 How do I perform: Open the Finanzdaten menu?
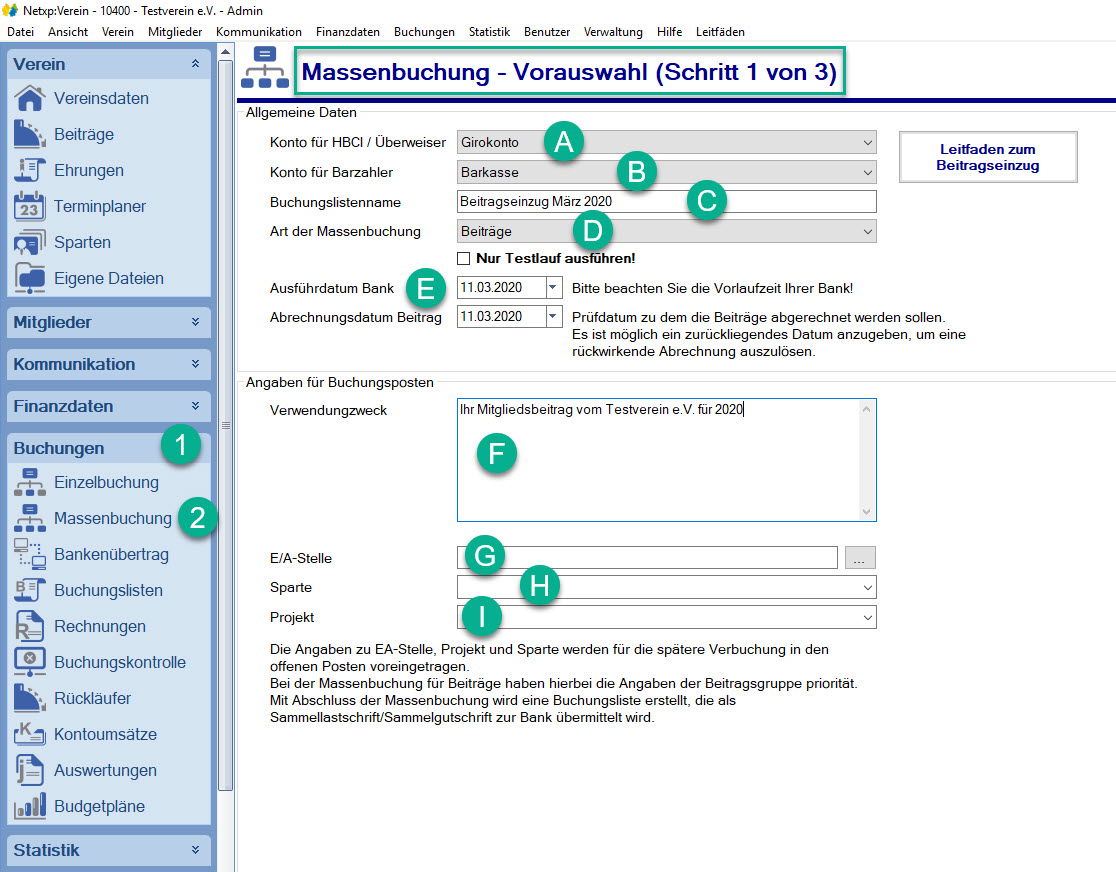[348, 32]
